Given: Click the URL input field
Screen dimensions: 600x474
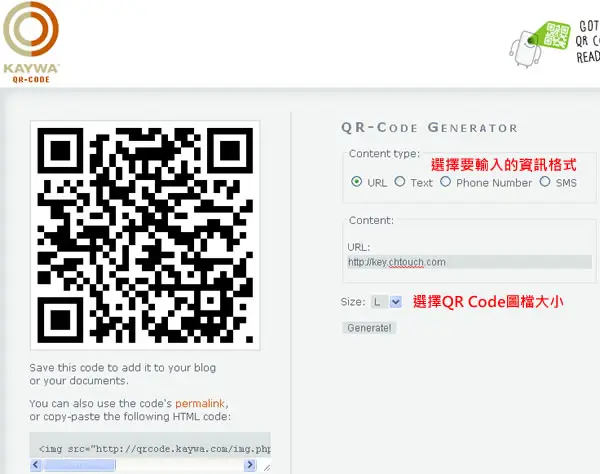Looking at the screenshot, I should pos(470,262).
